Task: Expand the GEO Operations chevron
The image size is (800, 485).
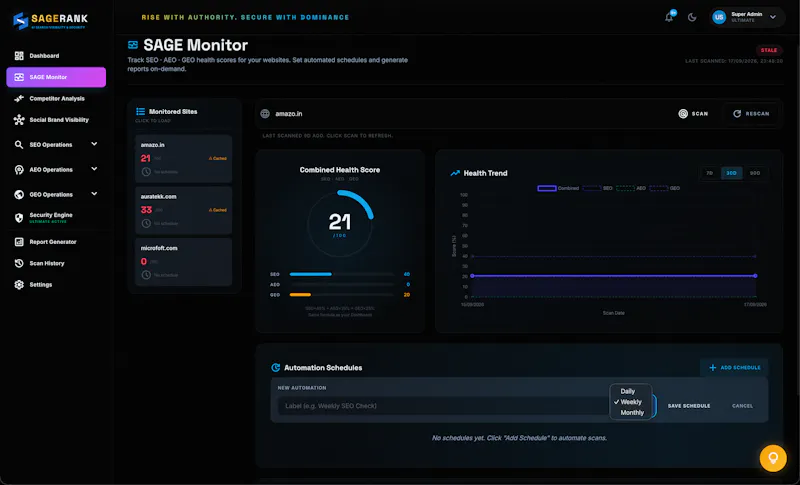Action: tap(94, 194)
